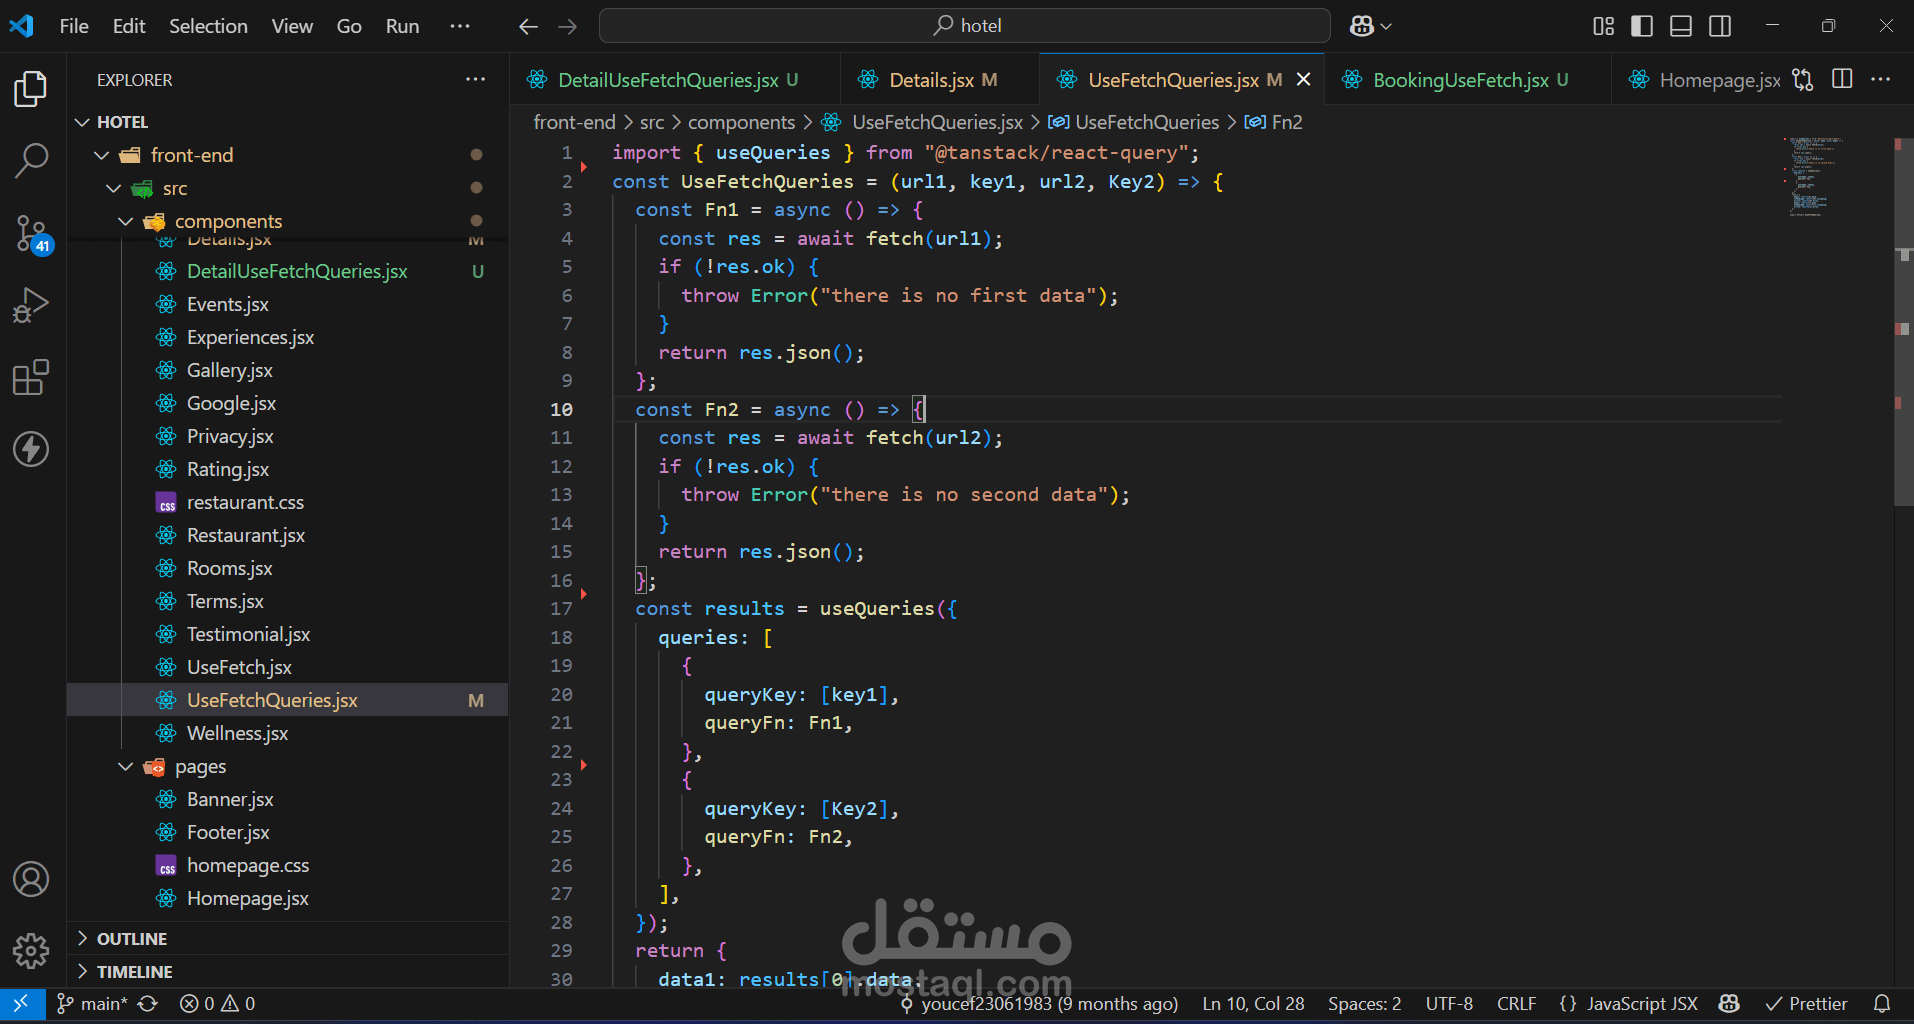Open editor More Actions ellipsis
The image size is (1914, 1024).
pyautogui.click(x=1881, y=79)
